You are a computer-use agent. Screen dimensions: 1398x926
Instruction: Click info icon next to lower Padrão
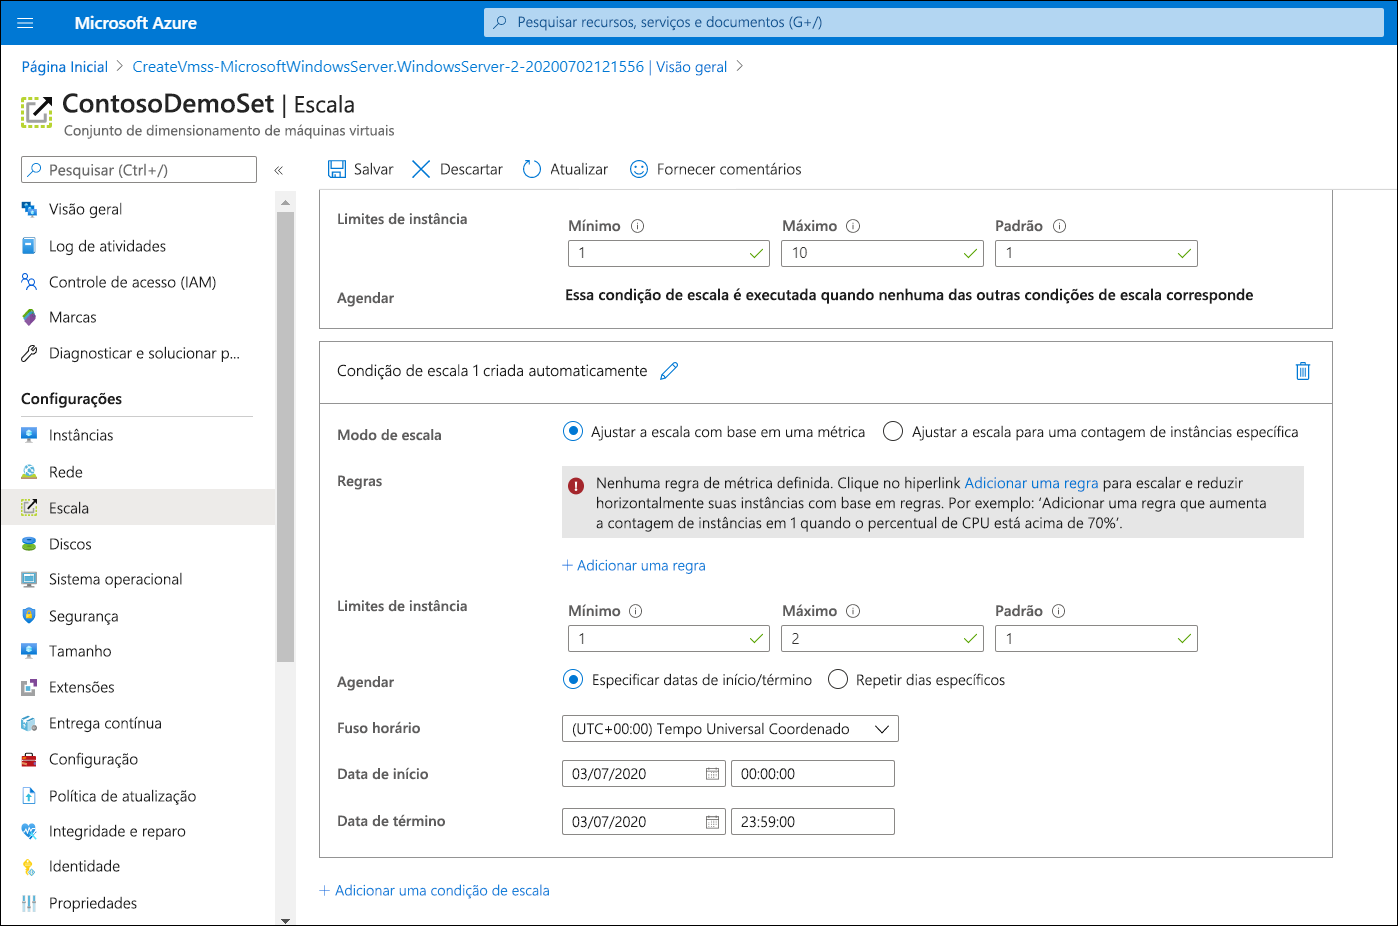pos(1058,611)
